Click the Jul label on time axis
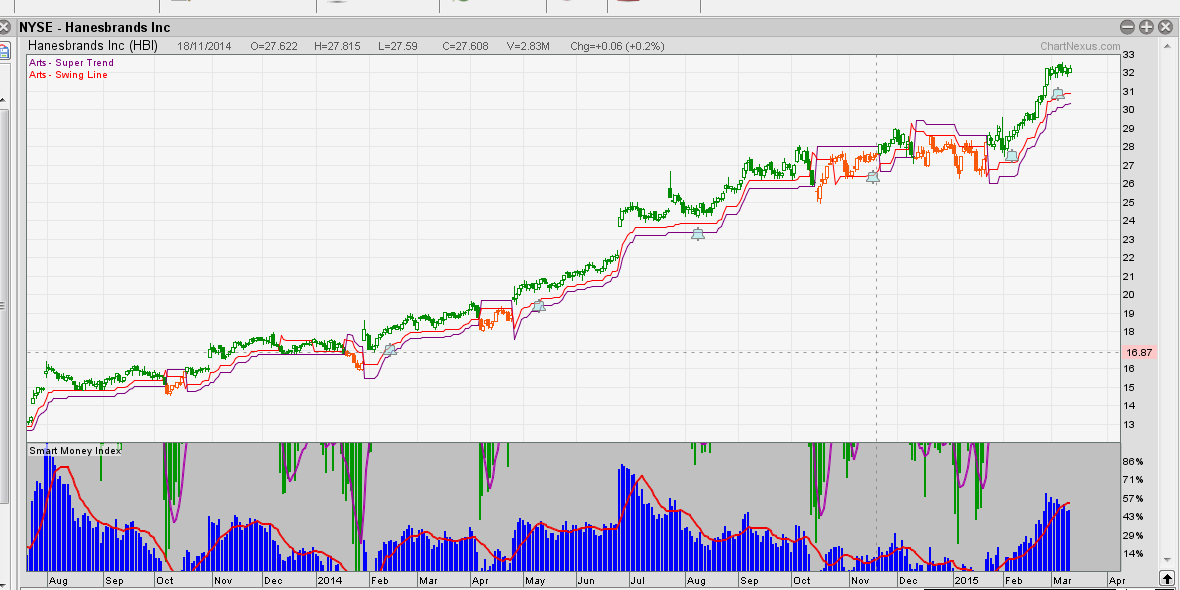 click(x=637, y=581)
